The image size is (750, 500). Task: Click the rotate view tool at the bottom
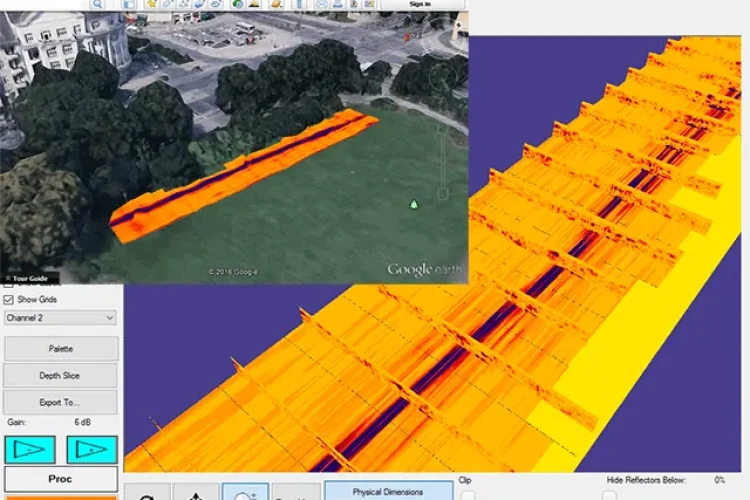pos(147,492)
